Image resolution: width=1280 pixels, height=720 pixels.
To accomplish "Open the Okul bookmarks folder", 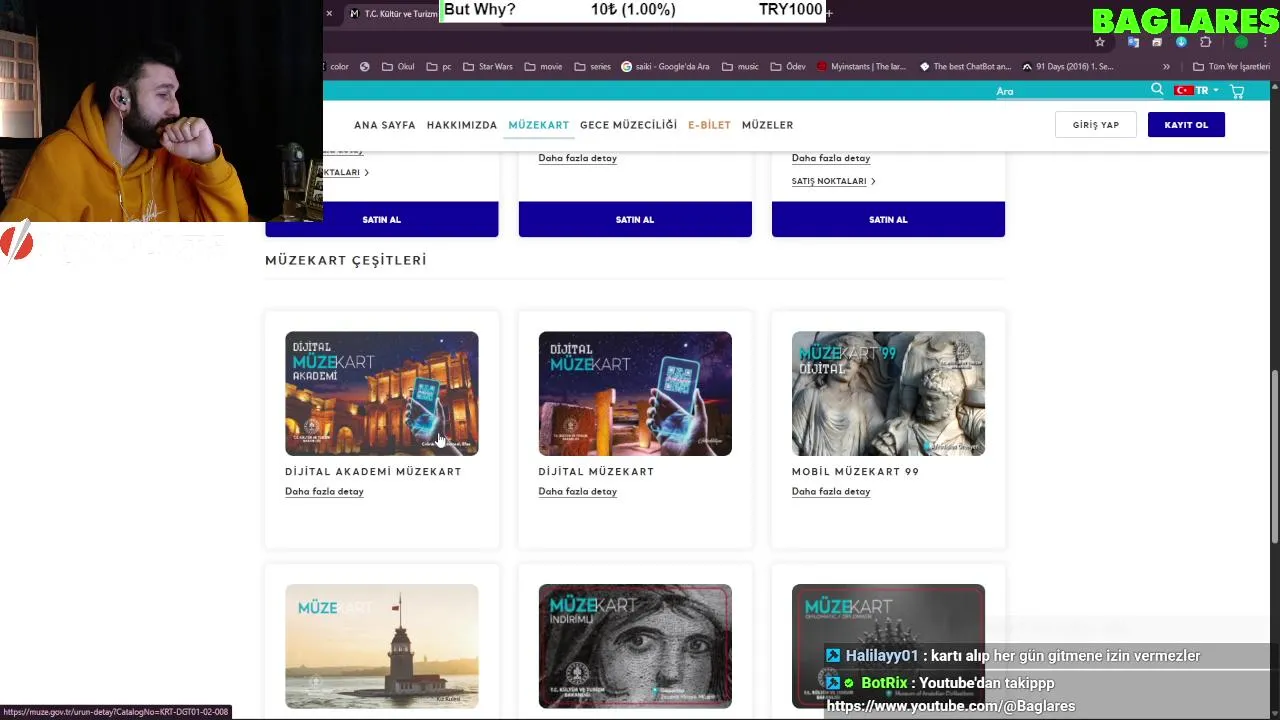I will (x=397, y=67).
